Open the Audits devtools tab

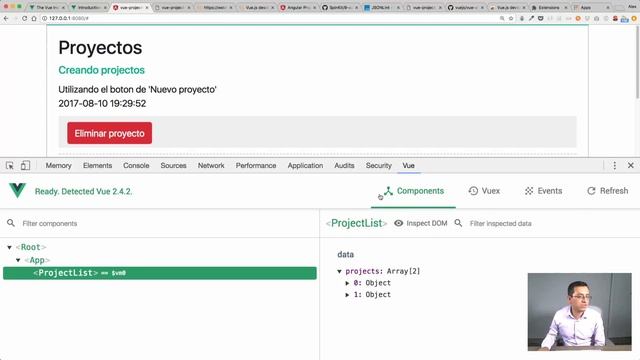[x=344, y=165]
